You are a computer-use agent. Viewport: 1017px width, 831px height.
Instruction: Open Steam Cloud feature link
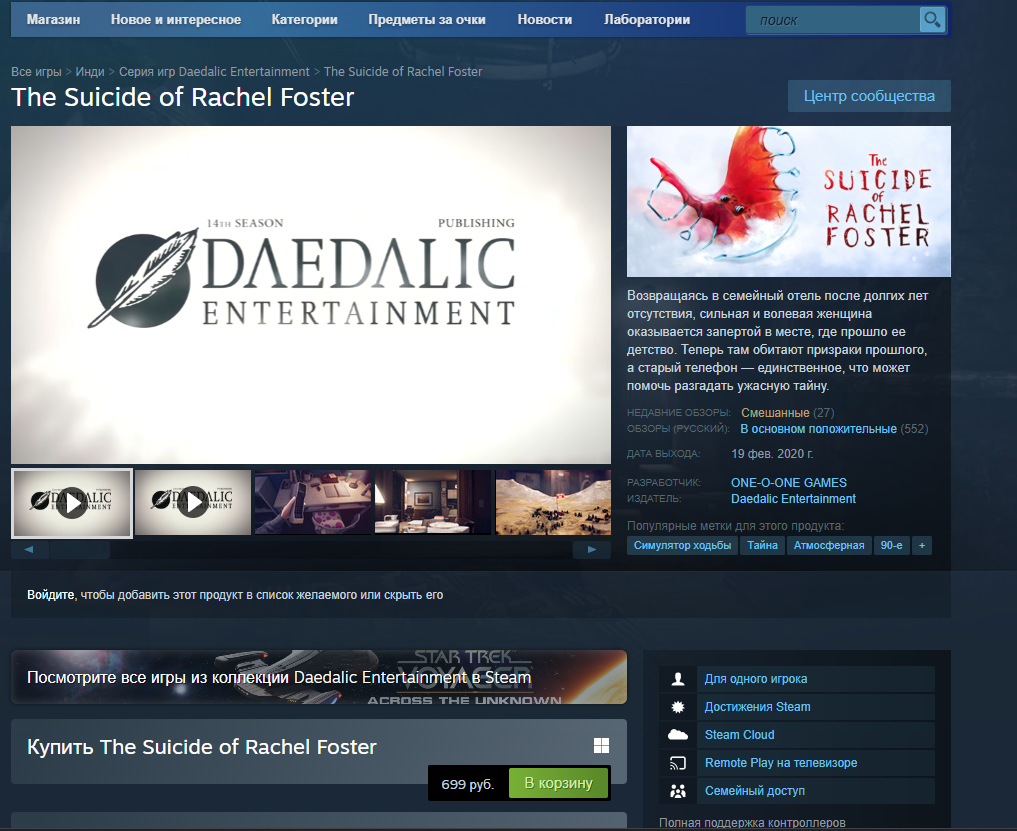coord(739,734)
